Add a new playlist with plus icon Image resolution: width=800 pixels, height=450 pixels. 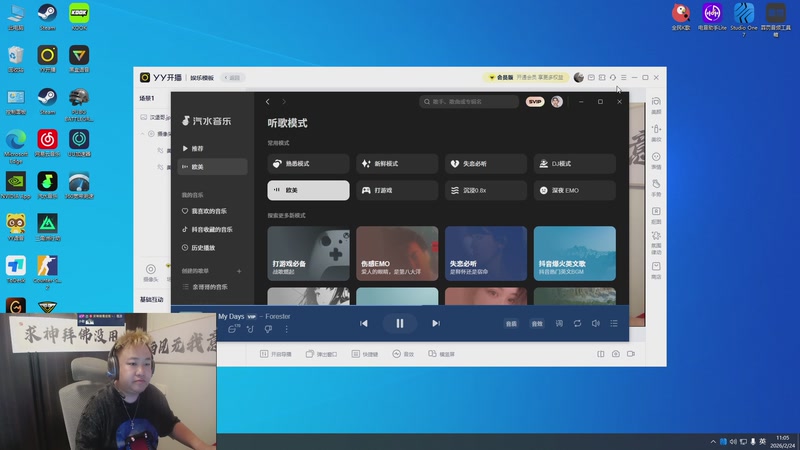point(239,271)
